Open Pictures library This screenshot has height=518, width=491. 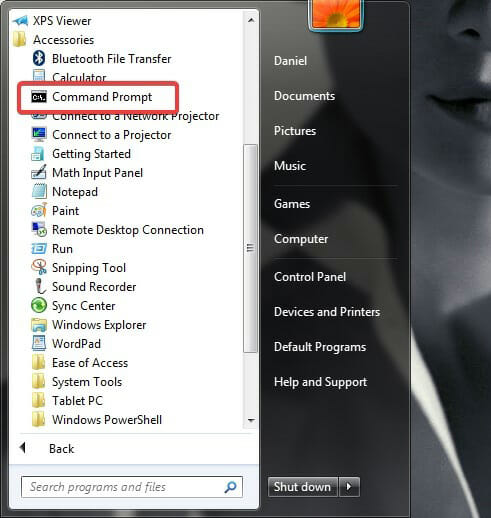click(x=295, y=131)
